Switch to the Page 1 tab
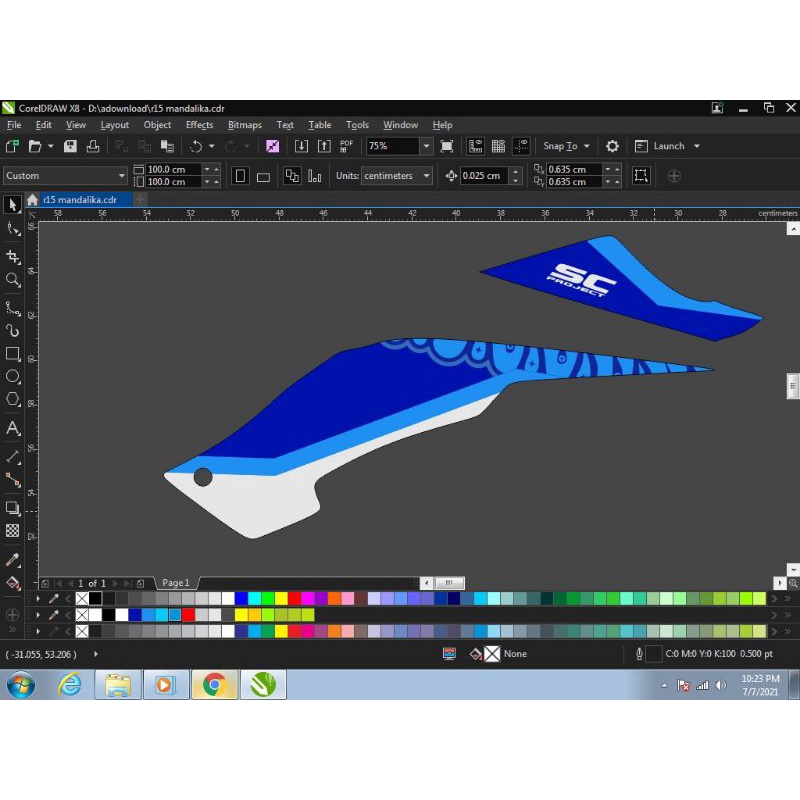 point(176,583)
